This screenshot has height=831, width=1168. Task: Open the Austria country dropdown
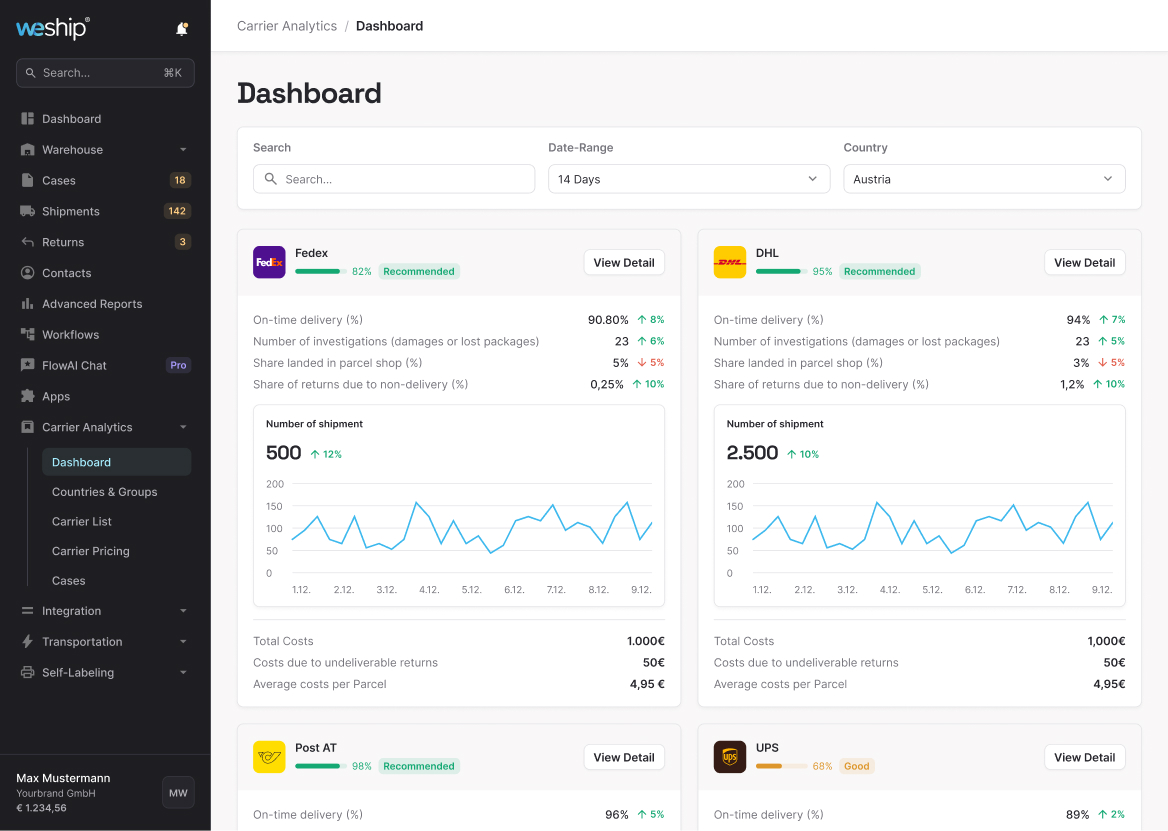click(x=983, y=178)
